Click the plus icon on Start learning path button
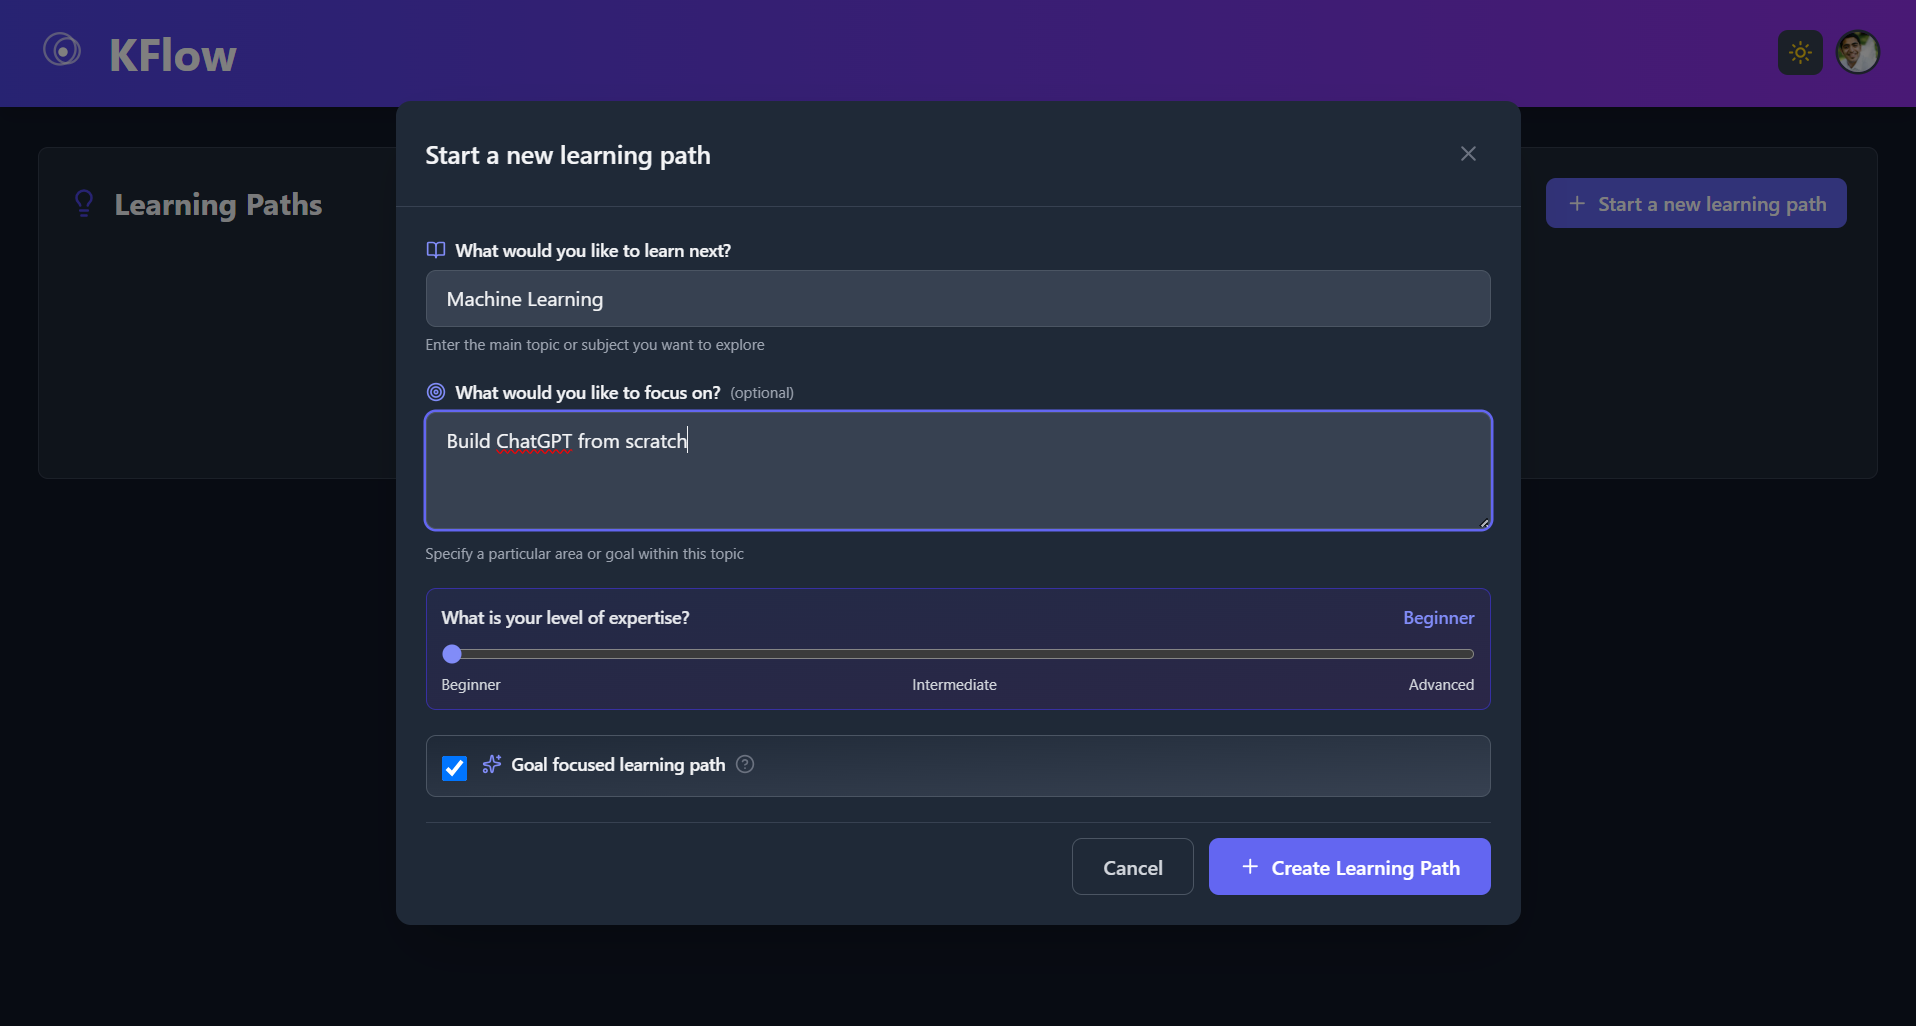The image size is (1916, 1026). click(x=1576, y=202)
